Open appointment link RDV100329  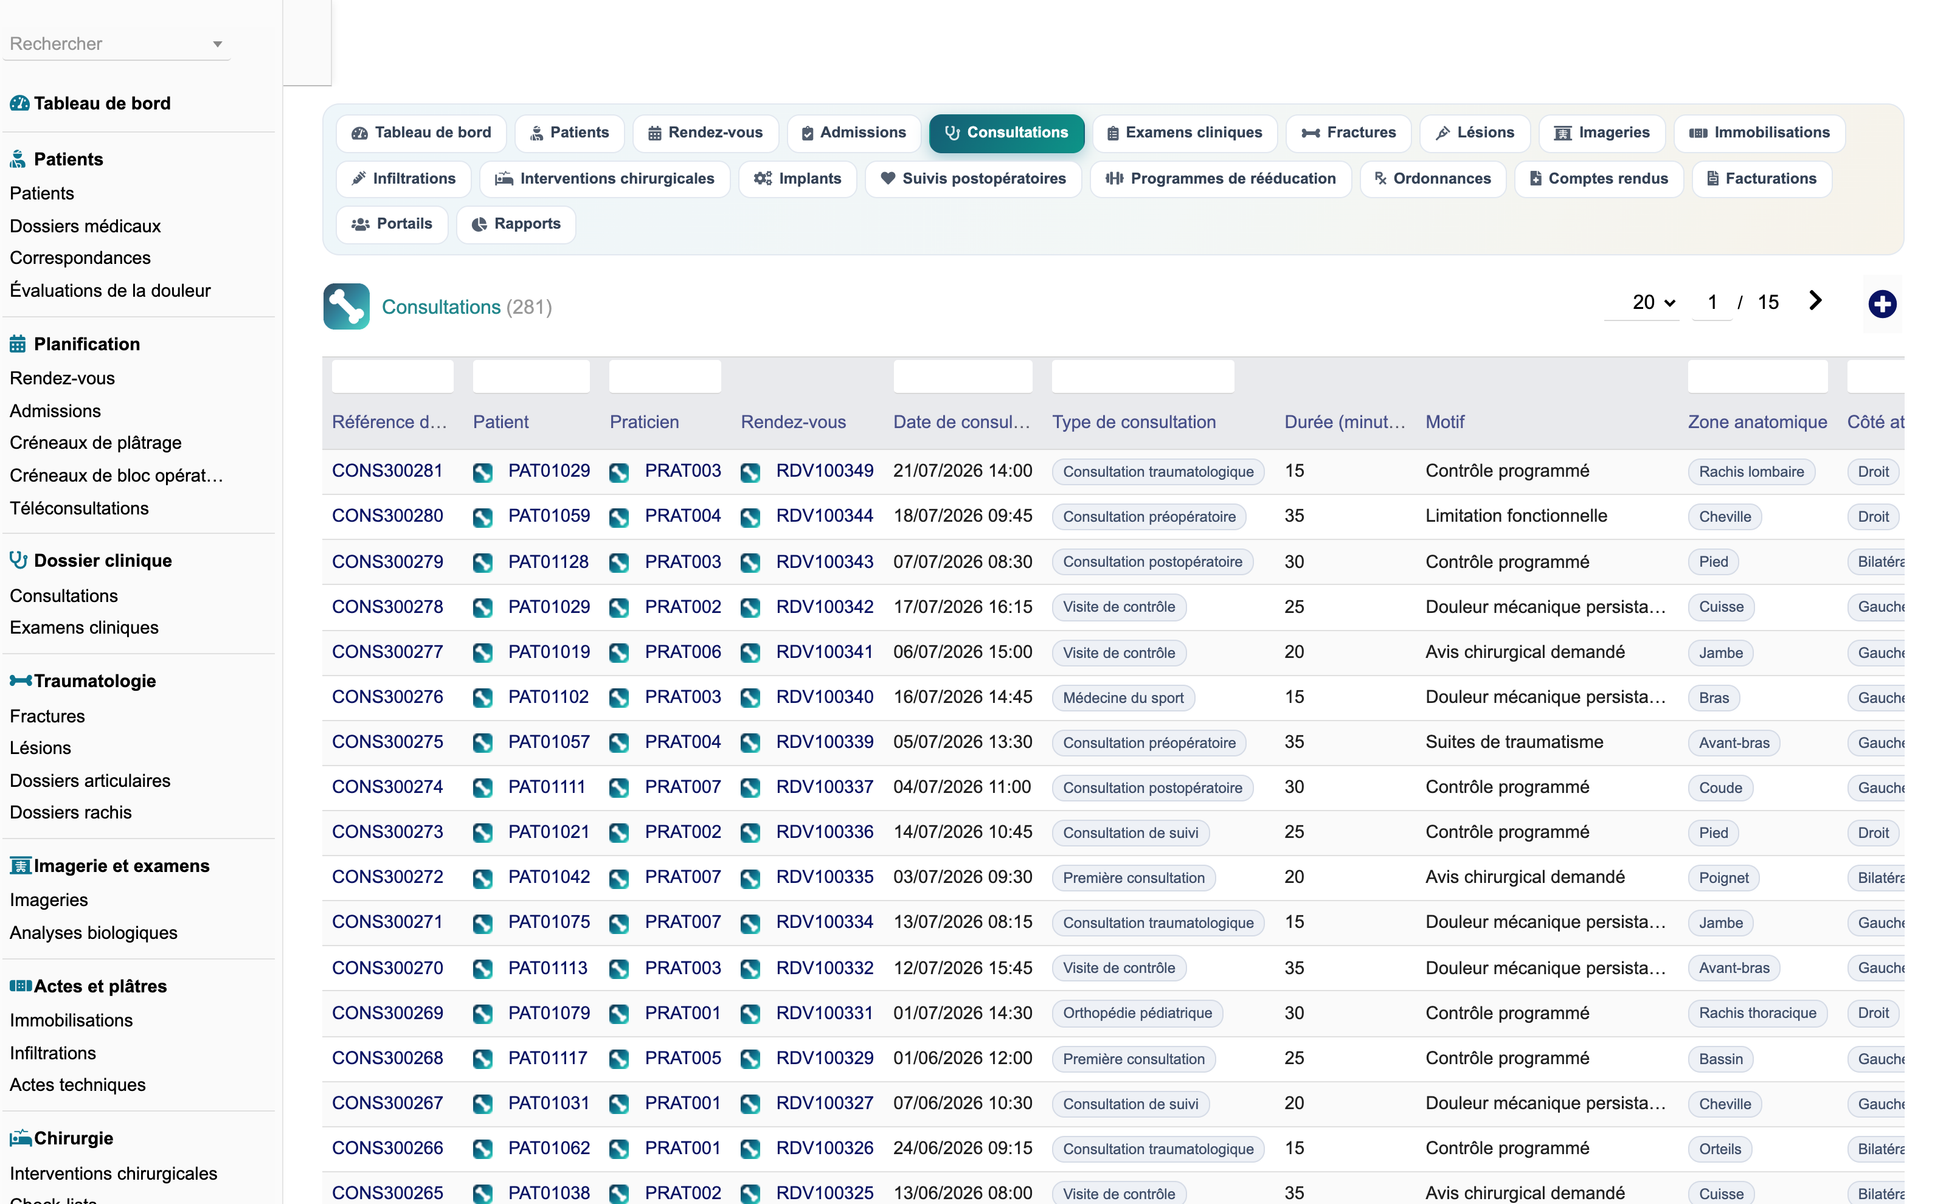click(825, 1058)
